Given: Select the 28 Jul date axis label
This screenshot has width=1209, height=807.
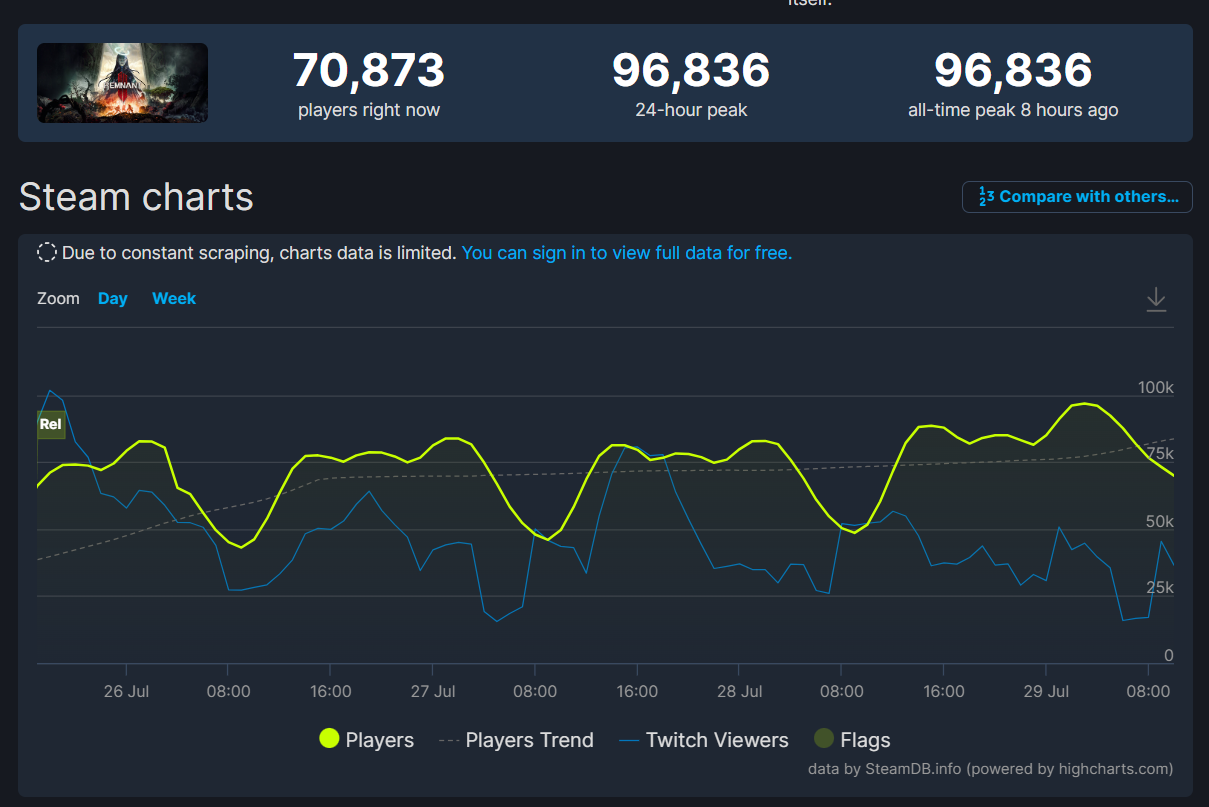Looking at the screenshot, I should tap(740, 691).
